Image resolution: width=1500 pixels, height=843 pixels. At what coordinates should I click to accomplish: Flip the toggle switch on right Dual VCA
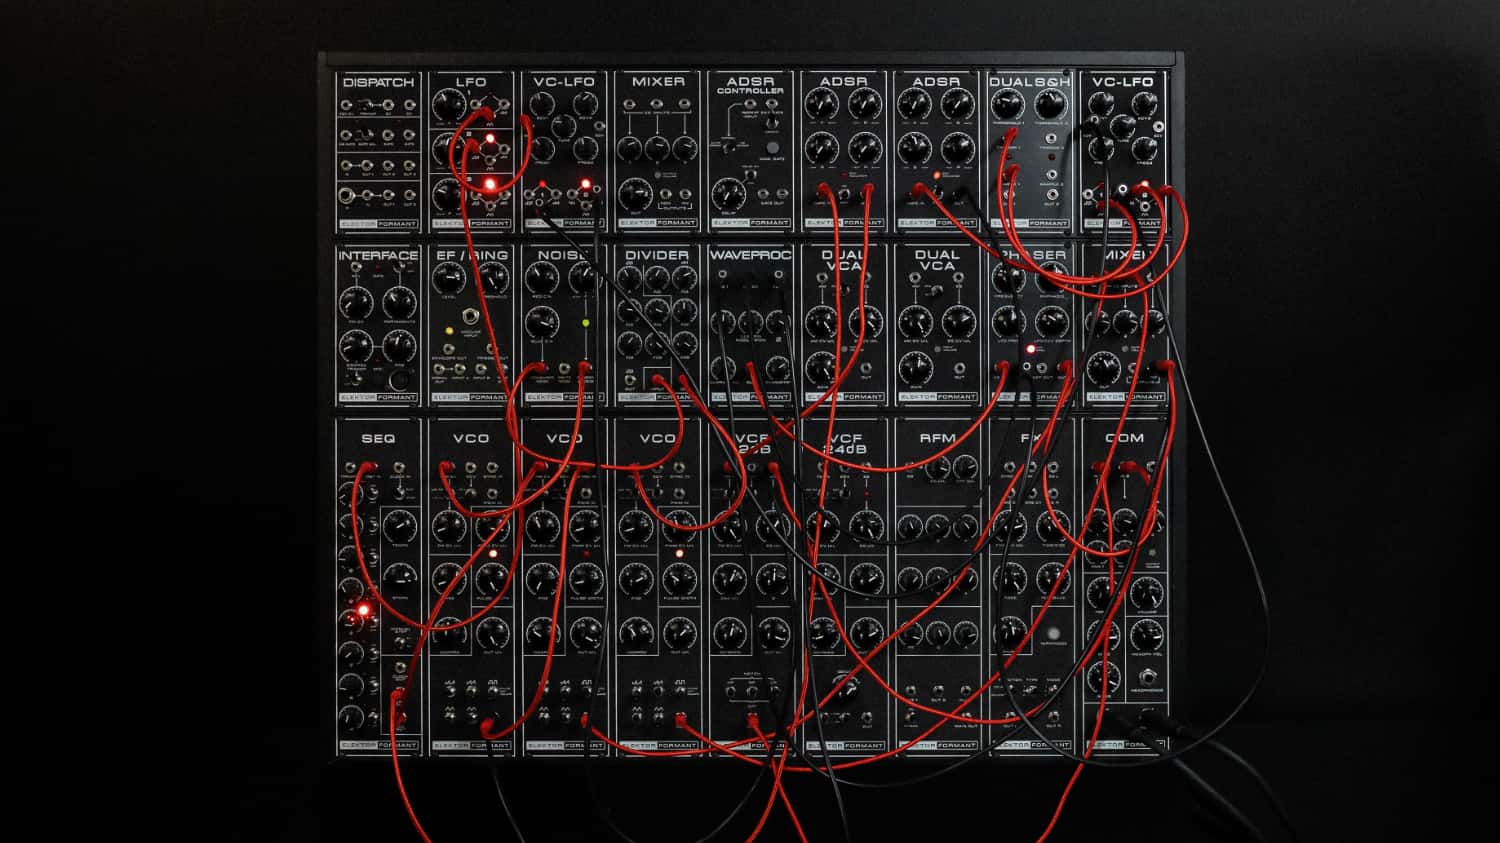[937, 291]
